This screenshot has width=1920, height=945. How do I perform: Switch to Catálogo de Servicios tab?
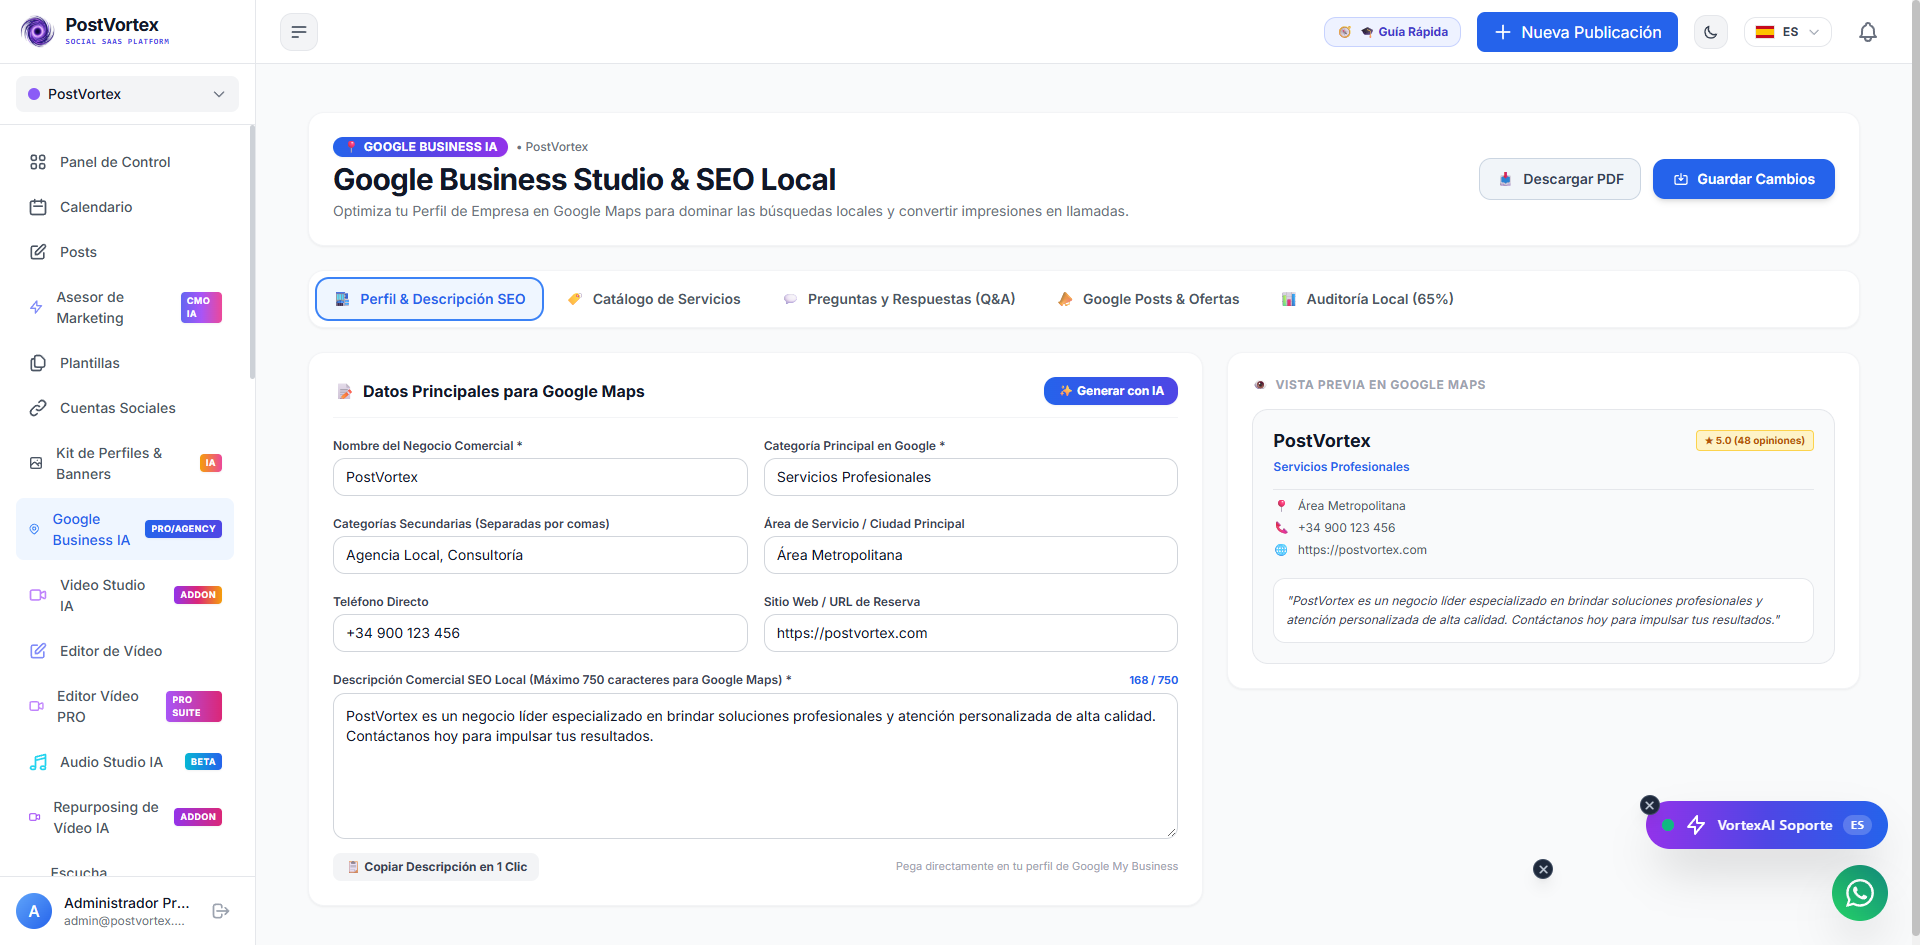point(654,299)
